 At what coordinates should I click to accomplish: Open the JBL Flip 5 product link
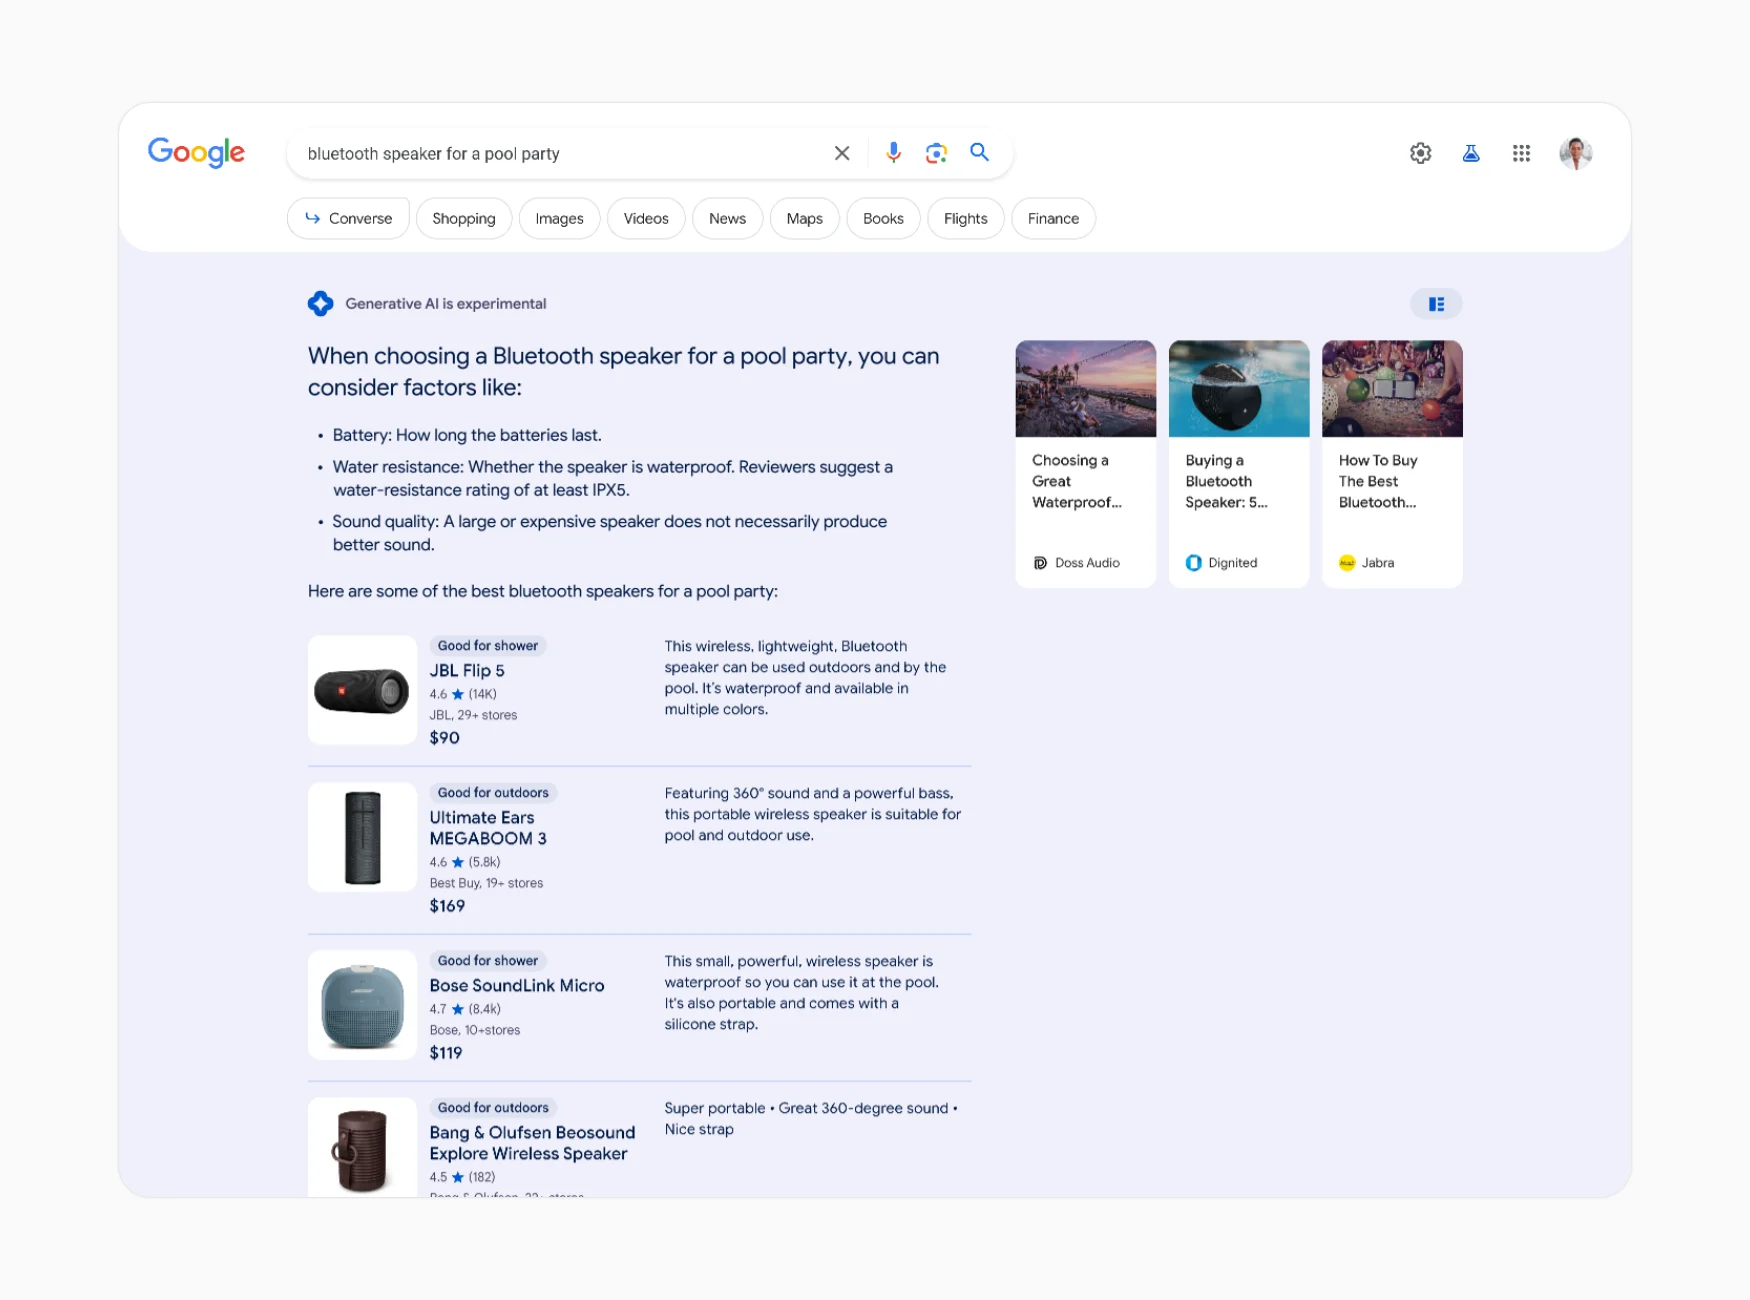(x=466, y=670)
